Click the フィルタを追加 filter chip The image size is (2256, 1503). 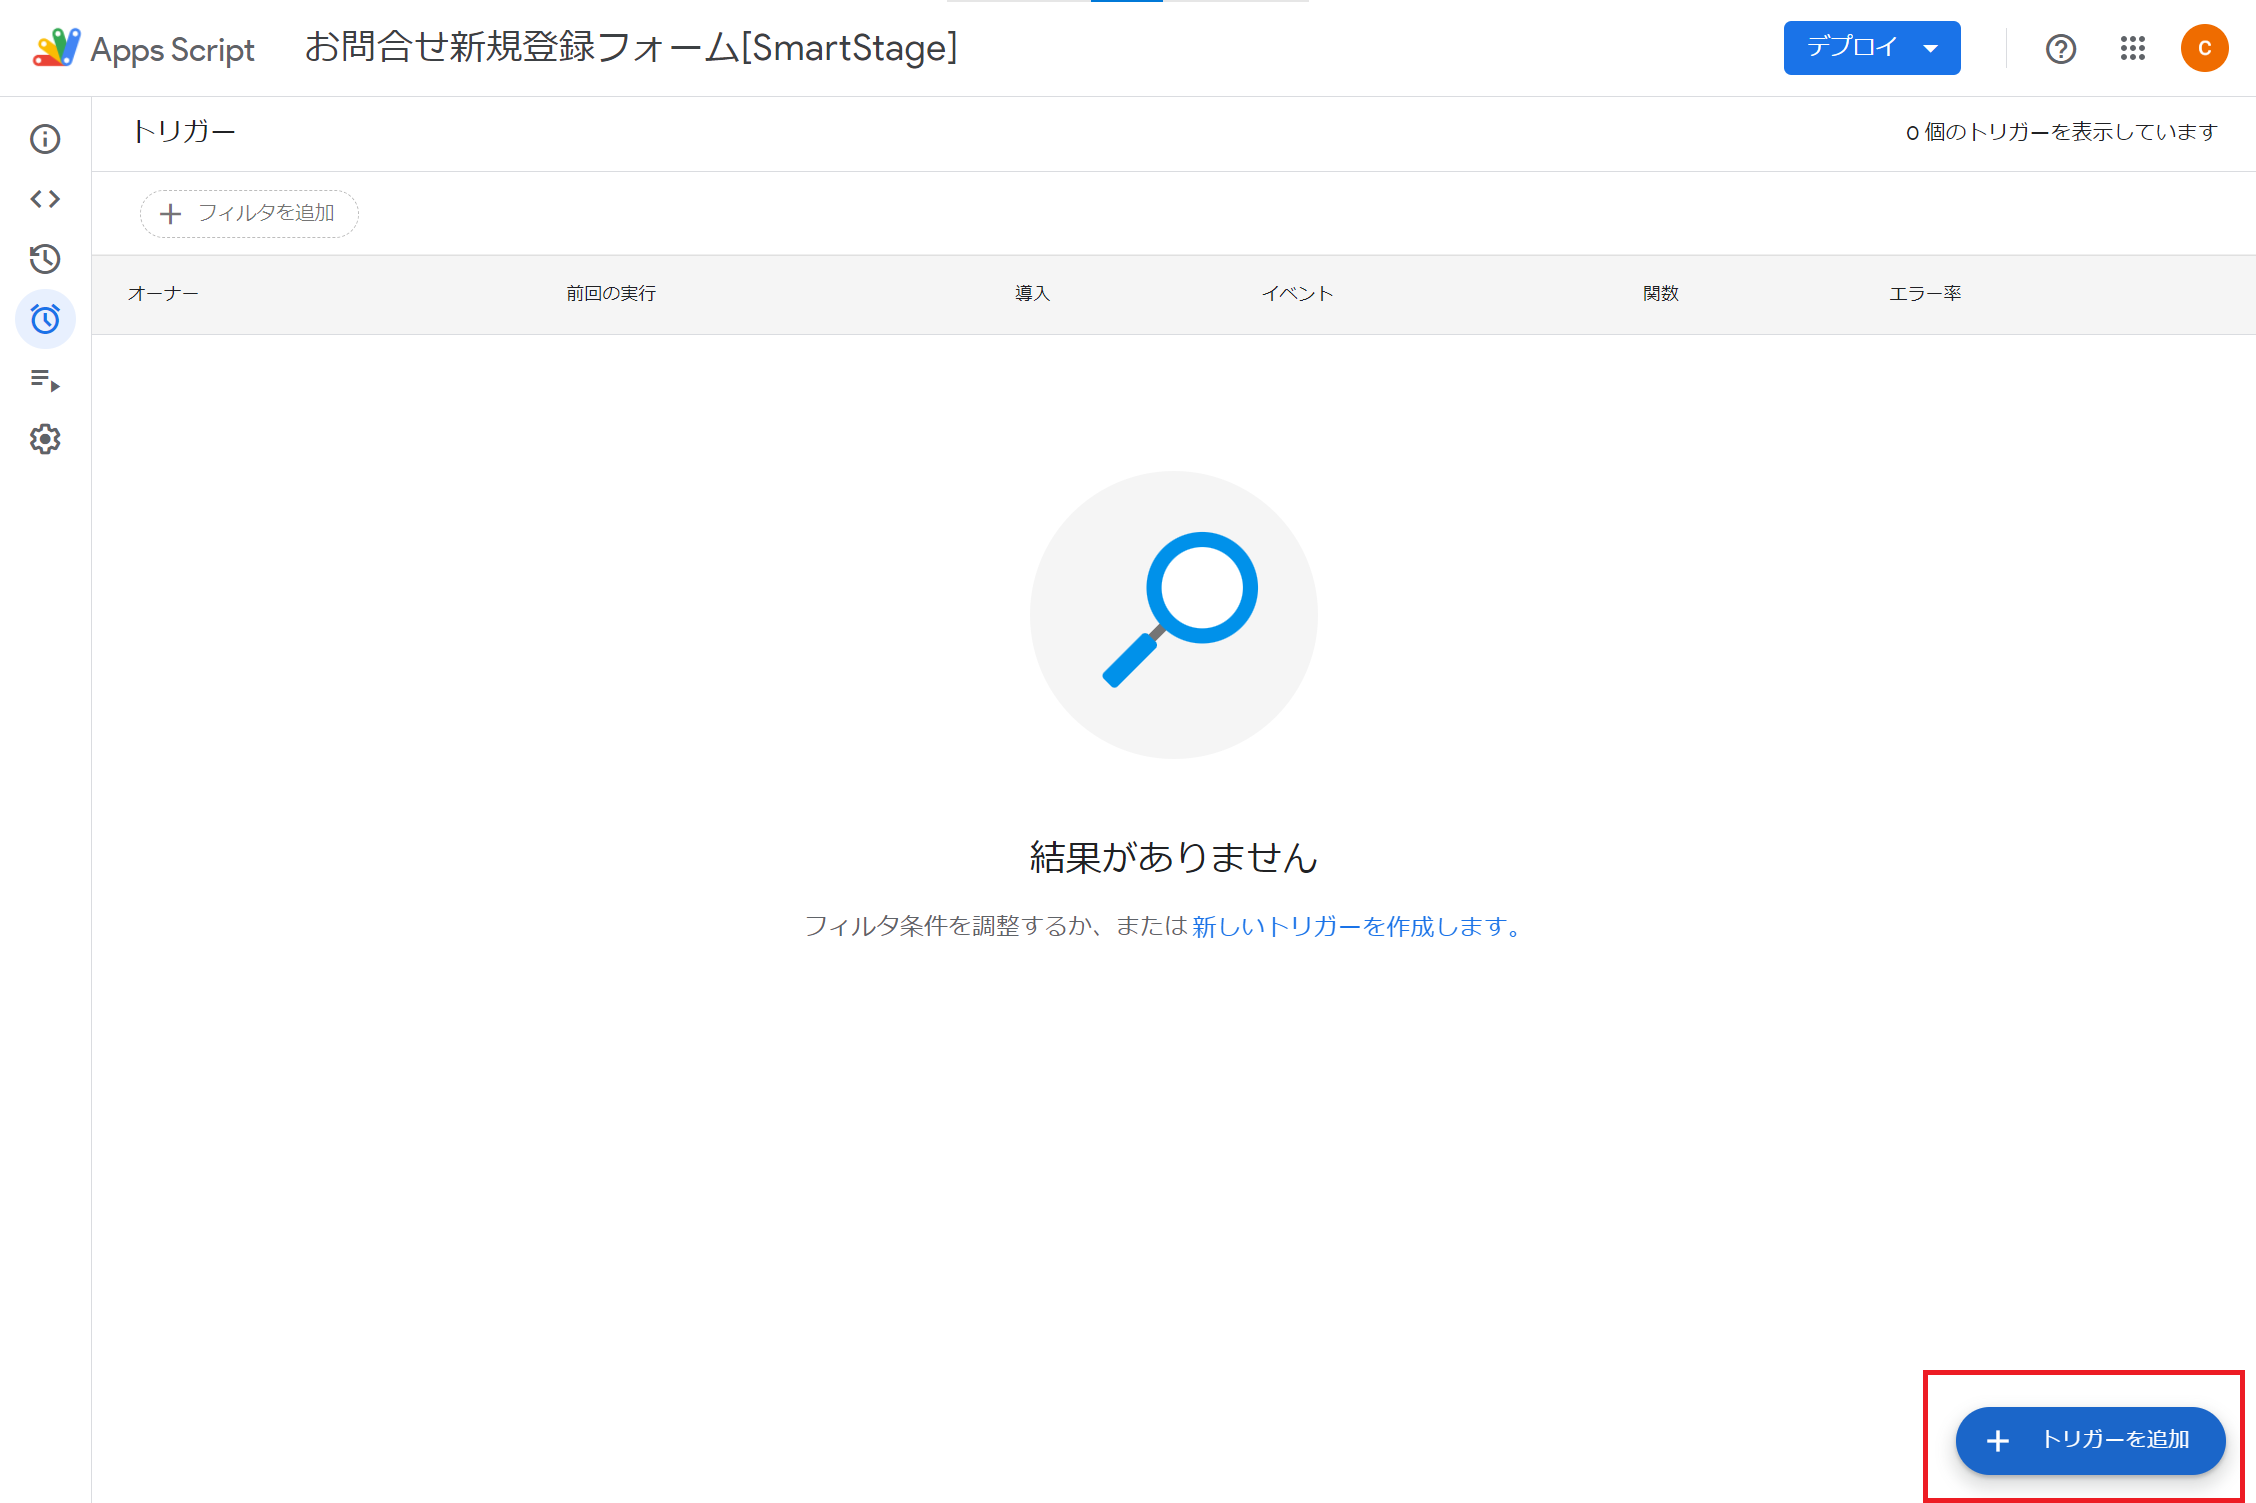[249, 213]
